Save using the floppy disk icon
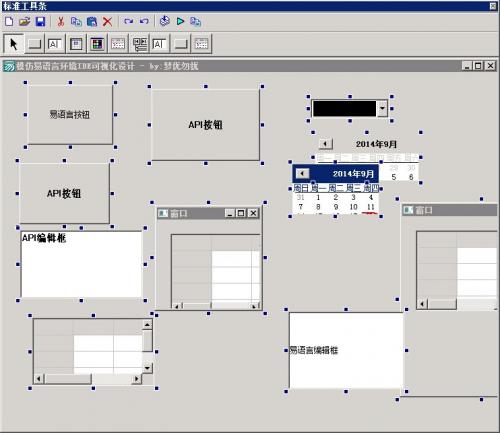Image resolution: width=500 pixels, height=433 pixels. pyautogui.click(x=40, y=22)
